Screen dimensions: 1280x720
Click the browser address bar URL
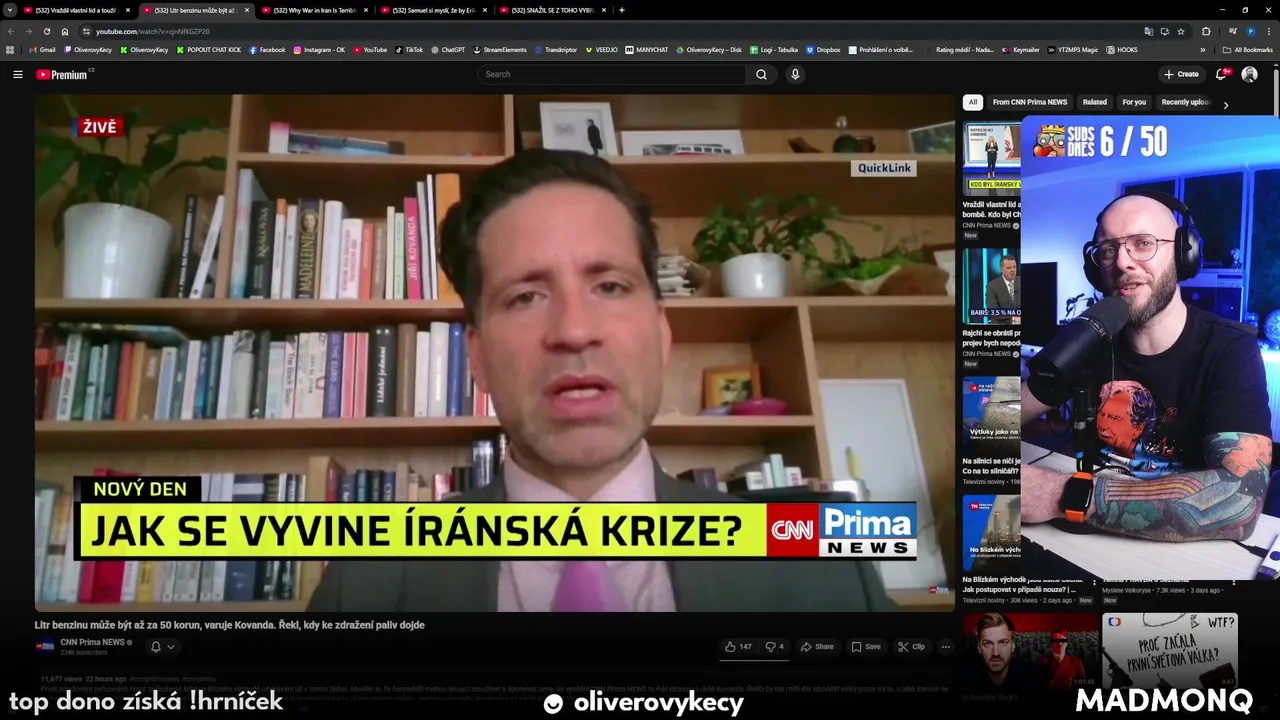[153, 31]
